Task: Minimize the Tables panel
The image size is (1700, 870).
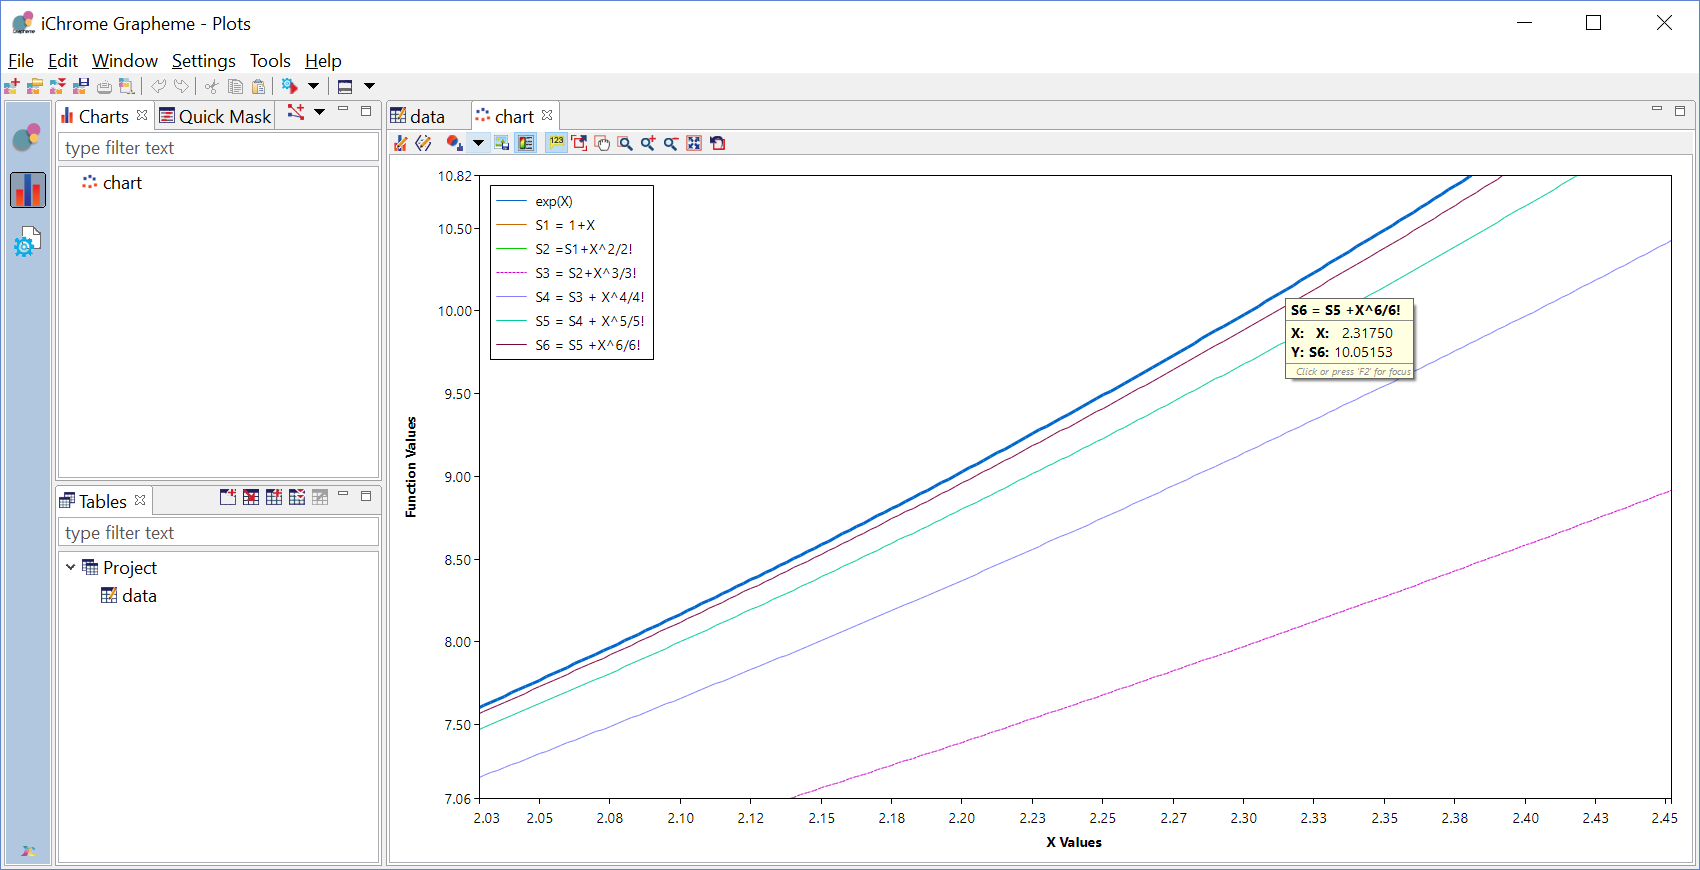Action: 343,495
